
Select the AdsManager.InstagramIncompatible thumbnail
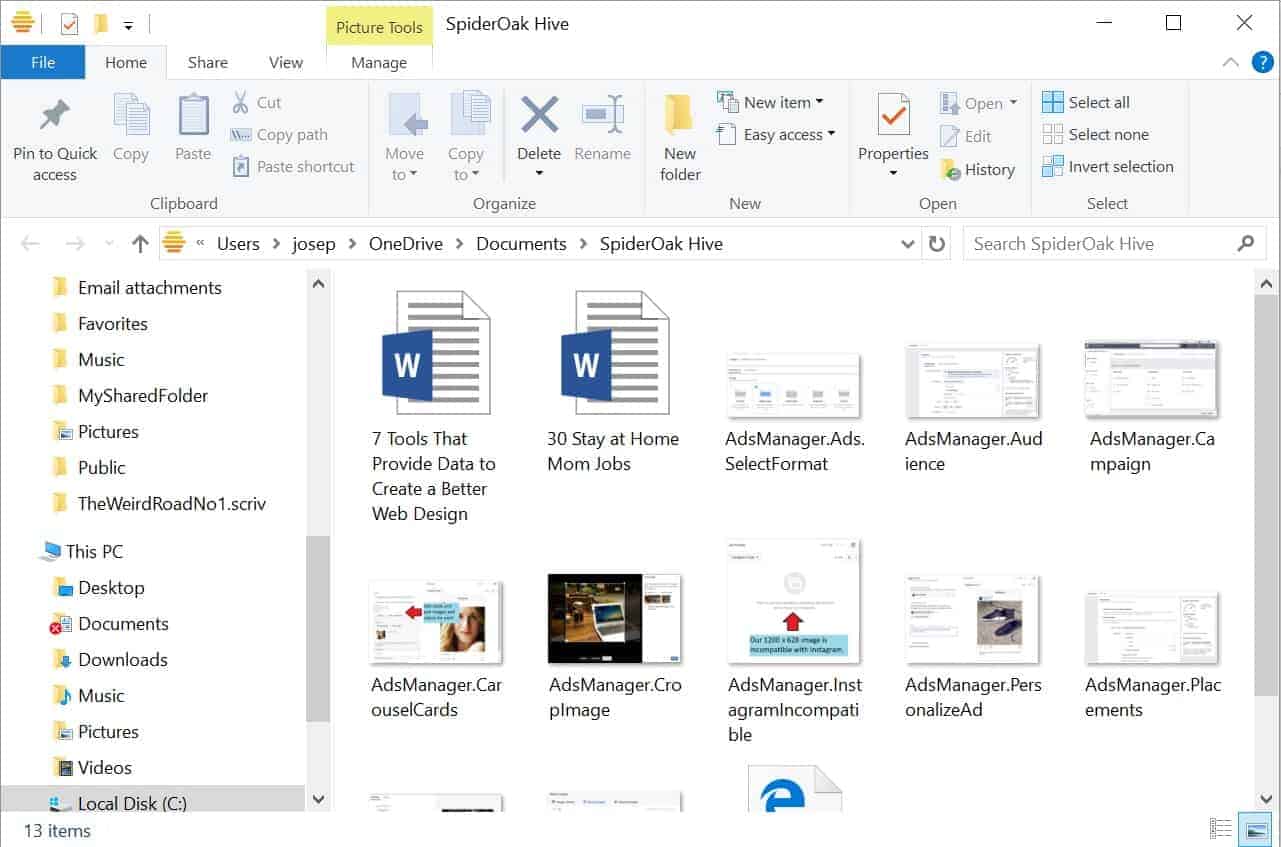[795, 642]
